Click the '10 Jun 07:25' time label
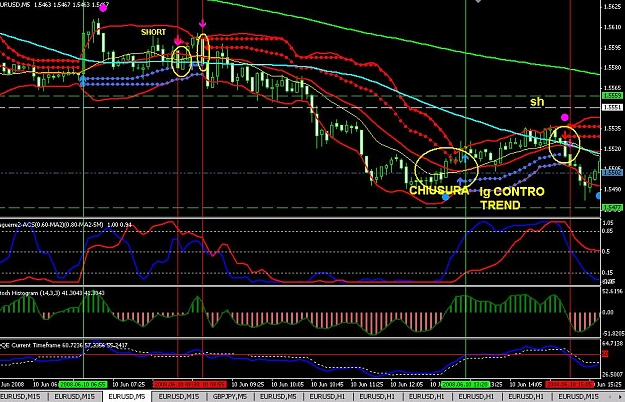This screenshot has width=625, height=402. (128, 385)
